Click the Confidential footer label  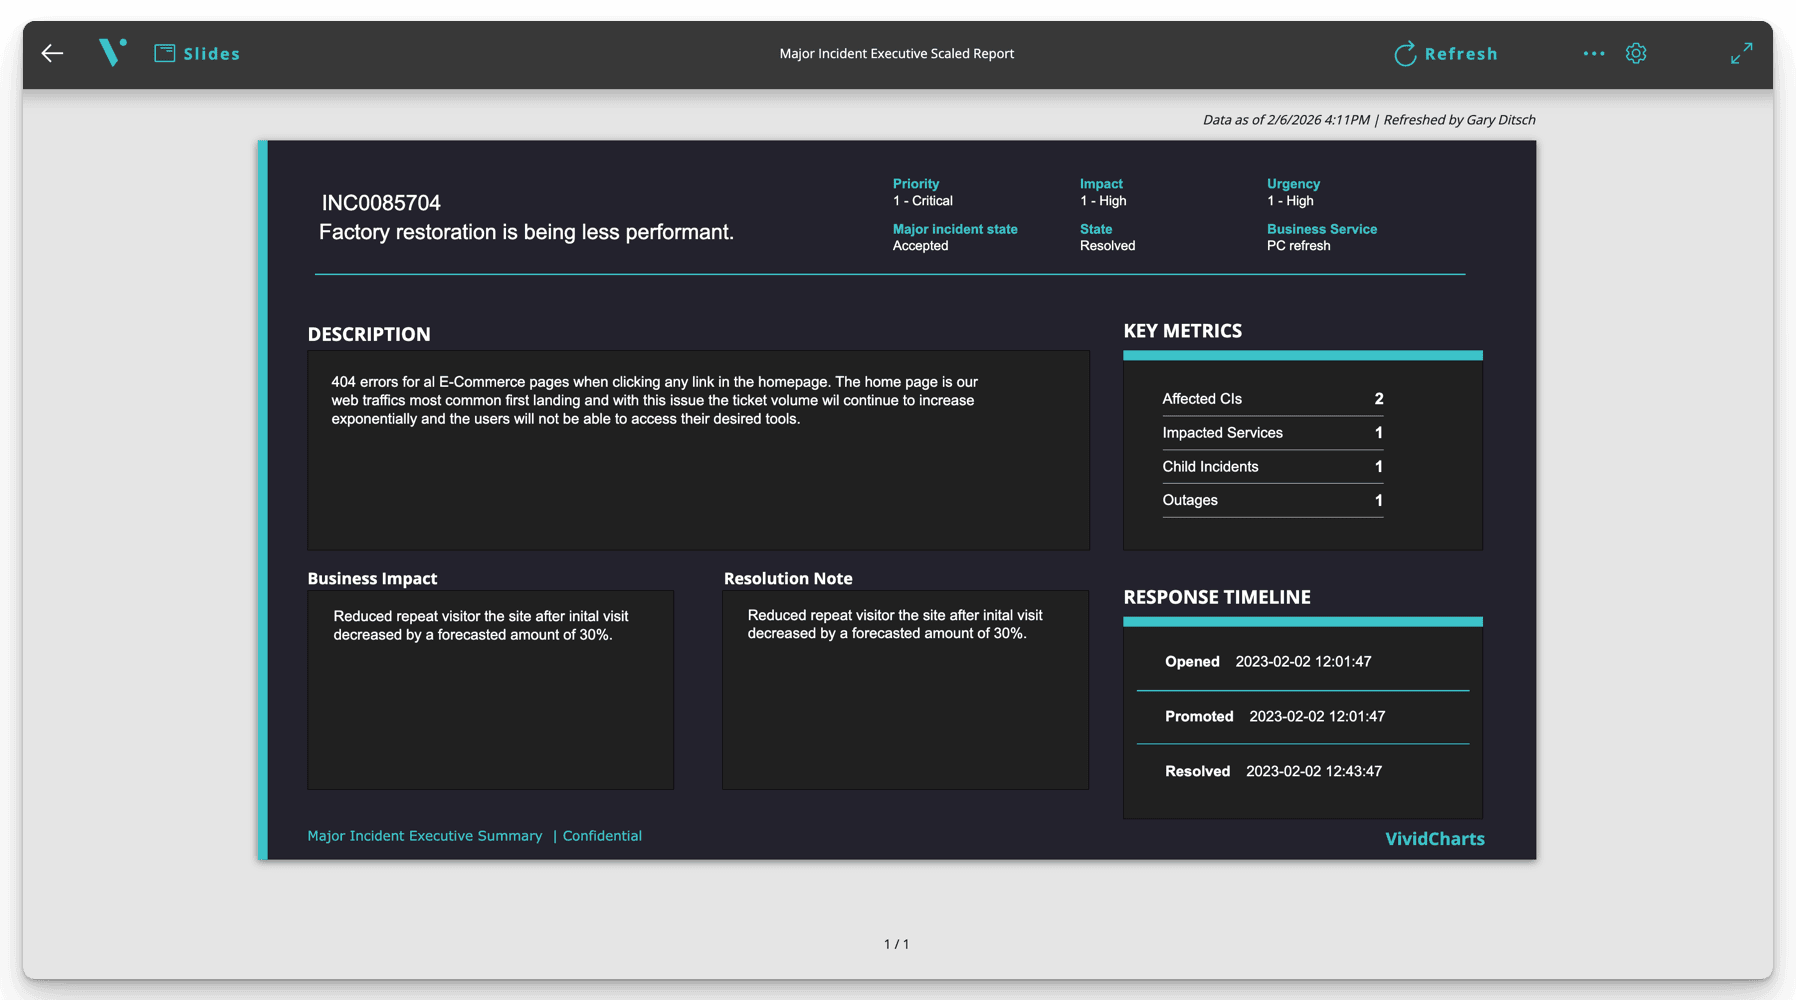pyautogui.click(x=602, y=836)
